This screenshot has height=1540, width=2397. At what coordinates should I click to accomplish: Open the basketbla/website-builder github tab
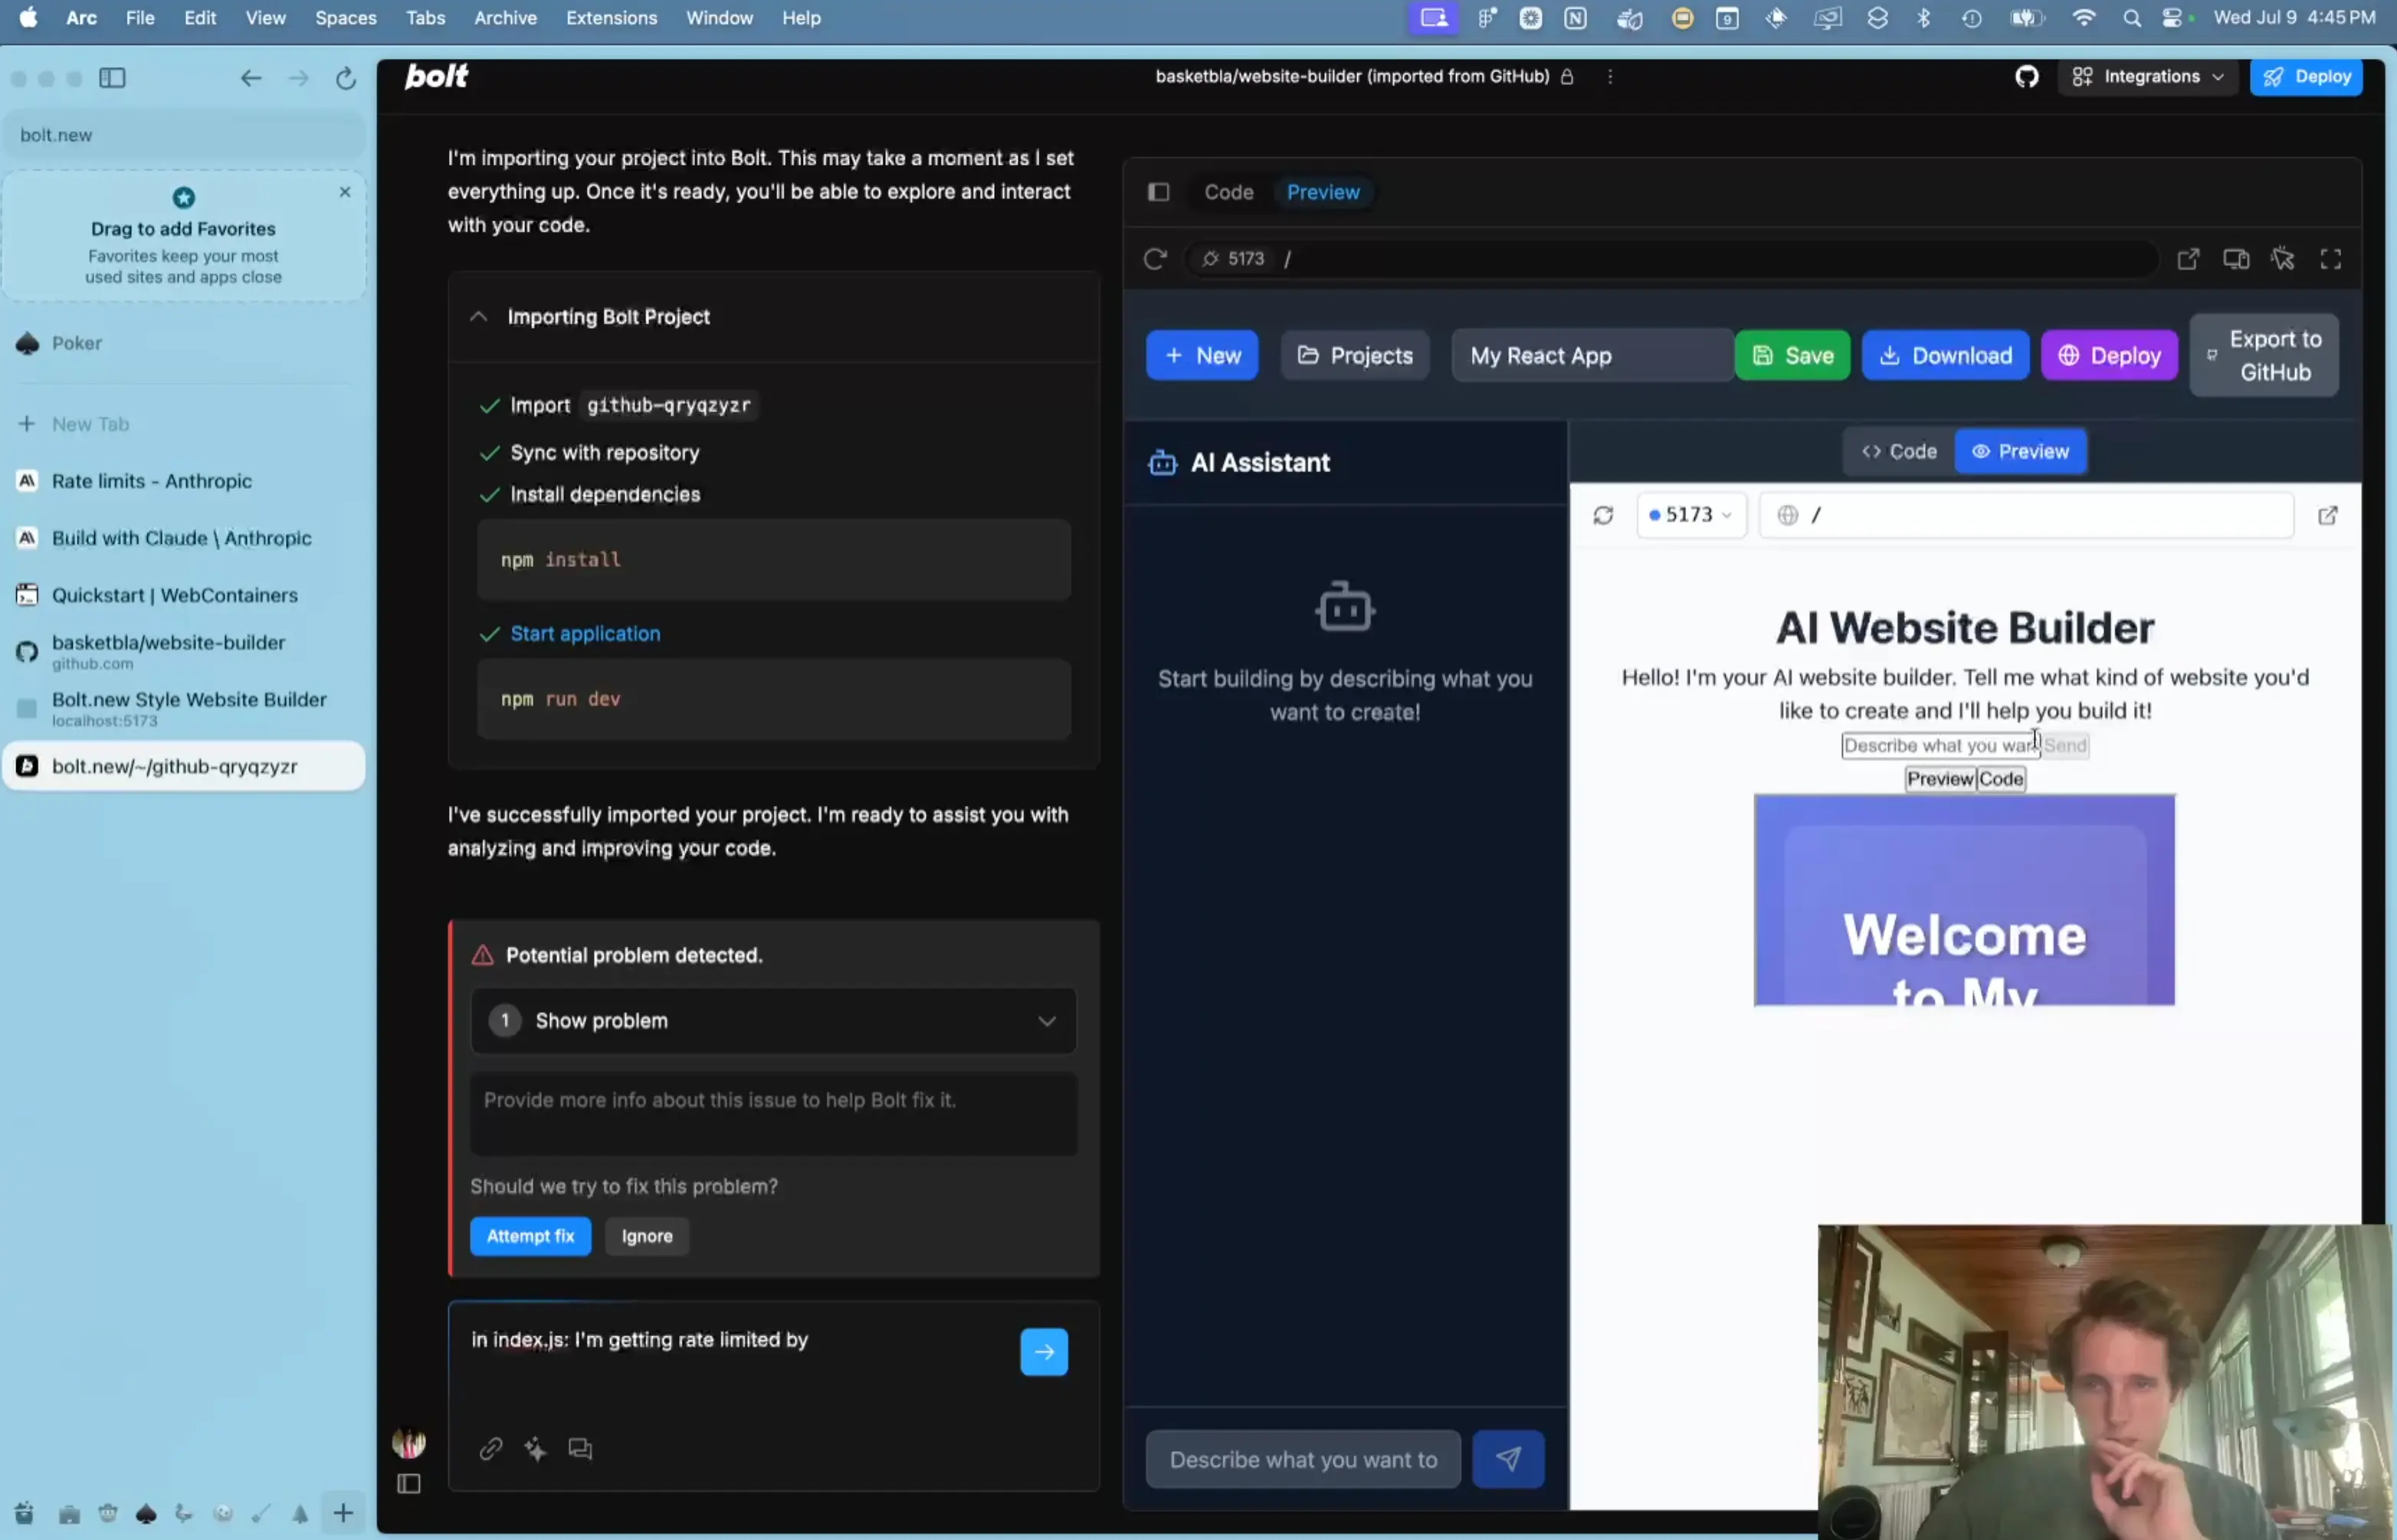coord(184,652)
